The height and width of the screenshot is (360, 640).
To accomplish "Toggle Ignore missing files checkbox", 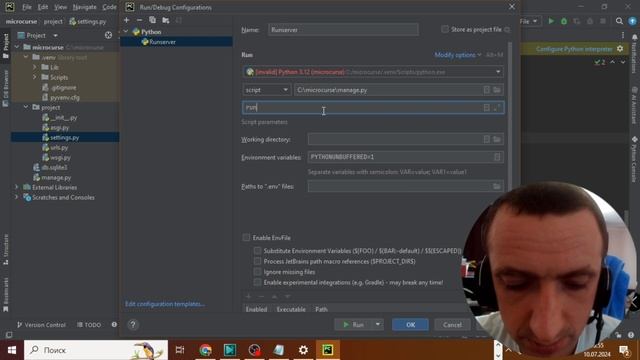I will point(257,272).
